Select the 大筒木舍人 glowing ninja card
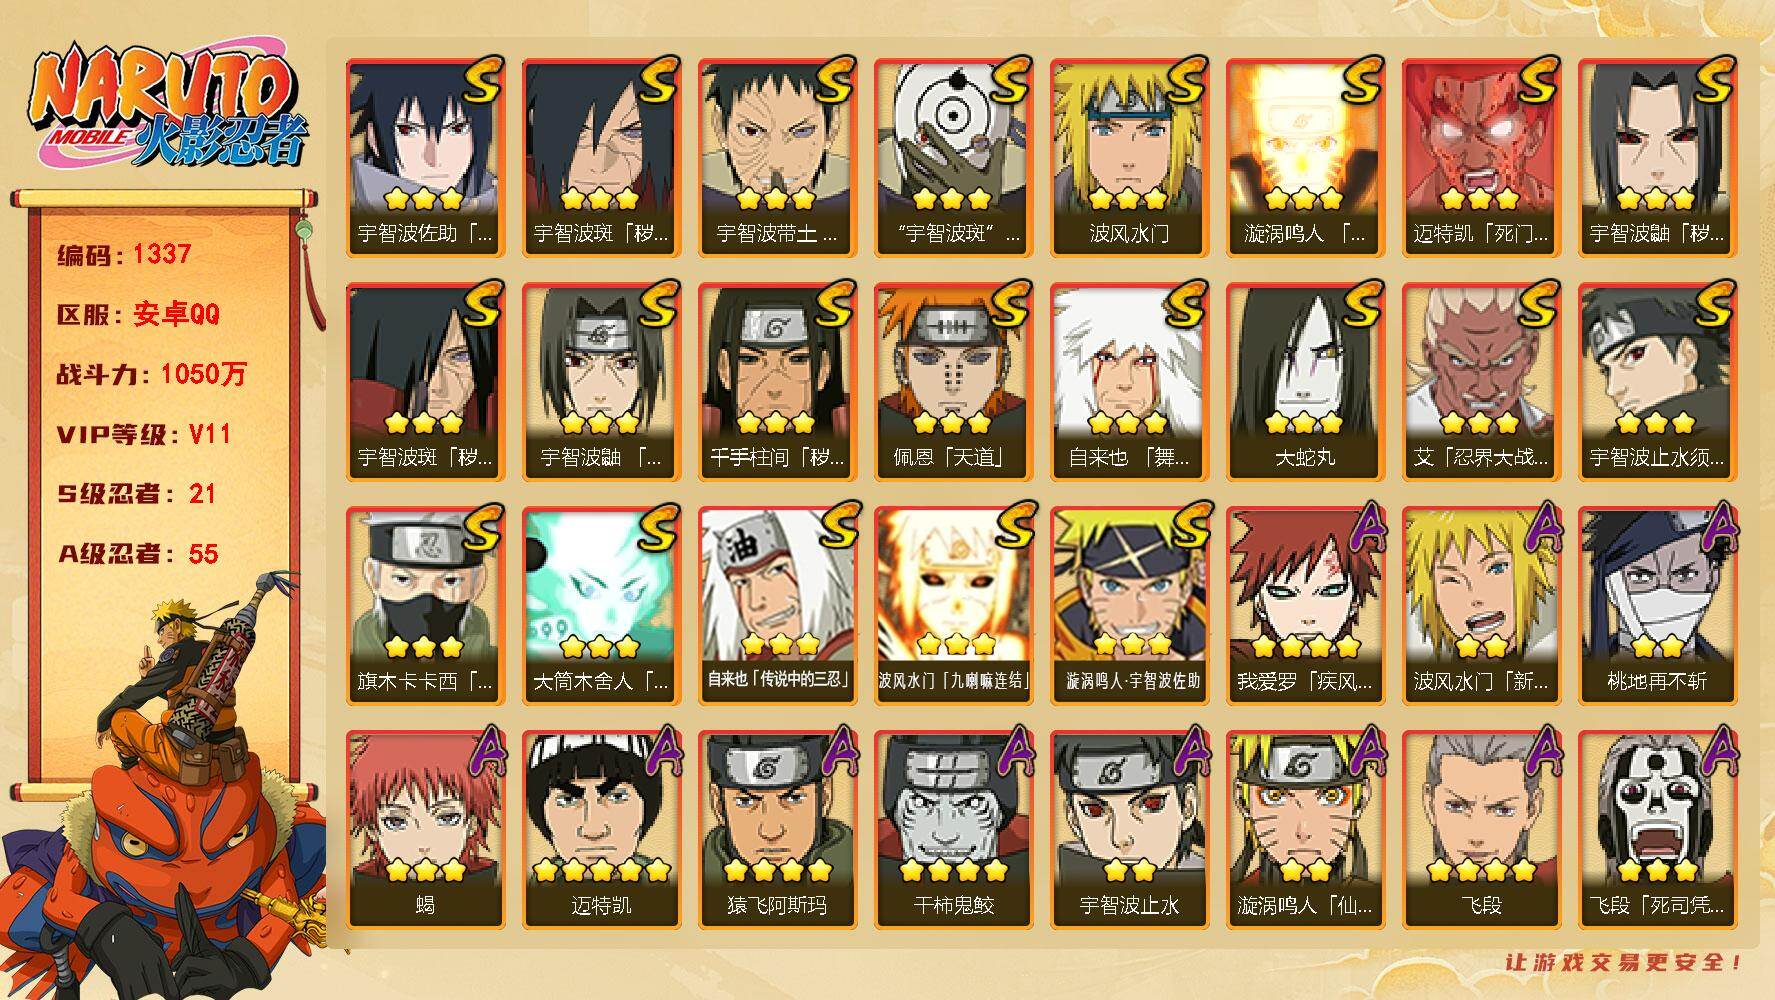The height and width of the screenshot is (1000, 1775). point(601,606)
